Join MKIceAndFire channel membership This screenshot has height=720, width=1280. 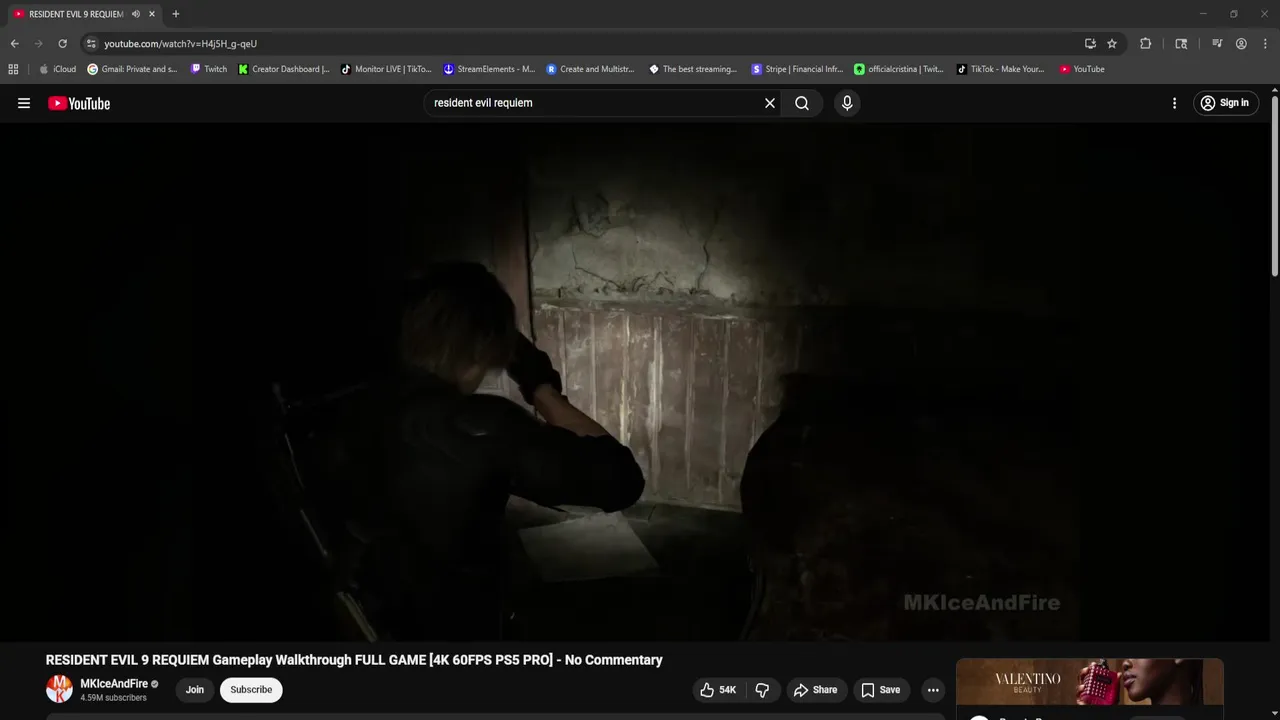(195, 690)
